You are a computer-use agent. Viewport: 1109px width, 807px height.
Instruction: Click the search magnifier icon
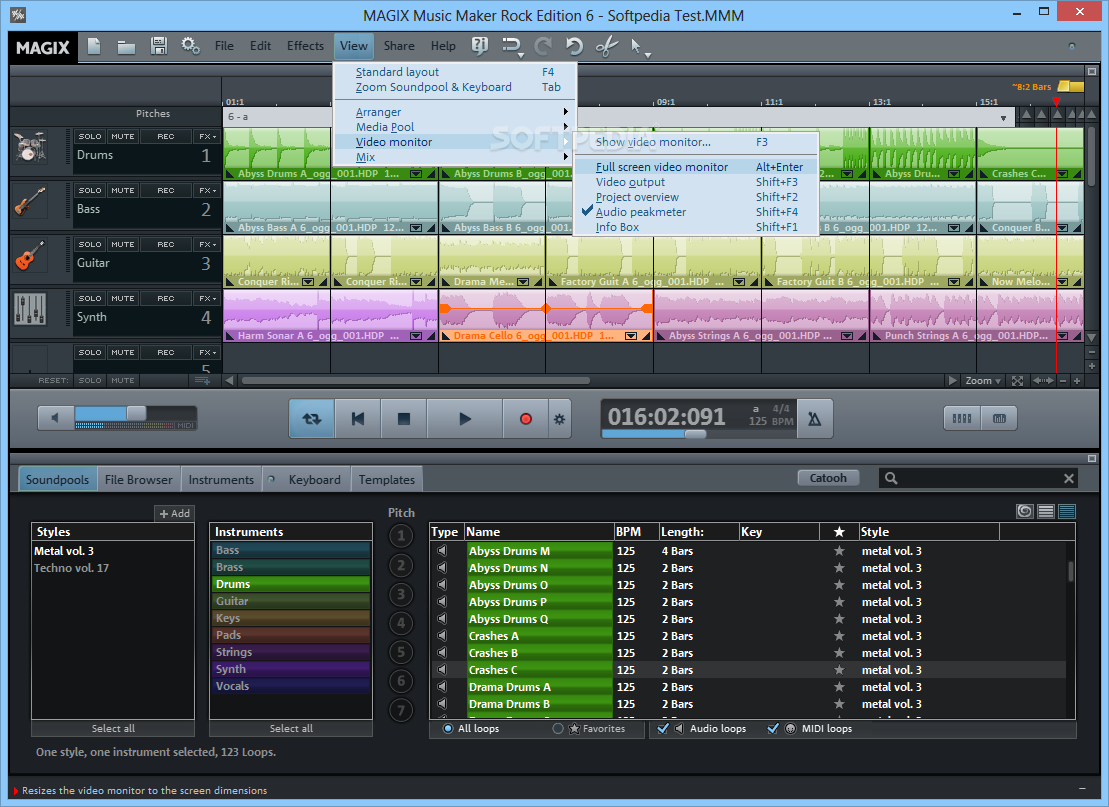coord(891,478)
